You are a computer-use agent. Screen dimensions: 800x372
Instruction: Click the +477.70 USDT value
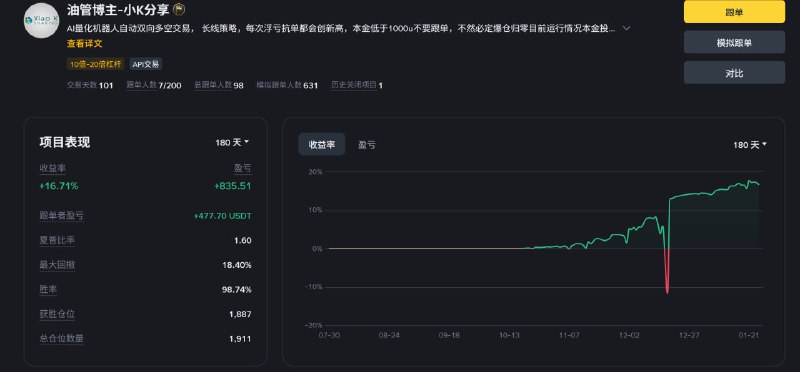click(222, 216)
